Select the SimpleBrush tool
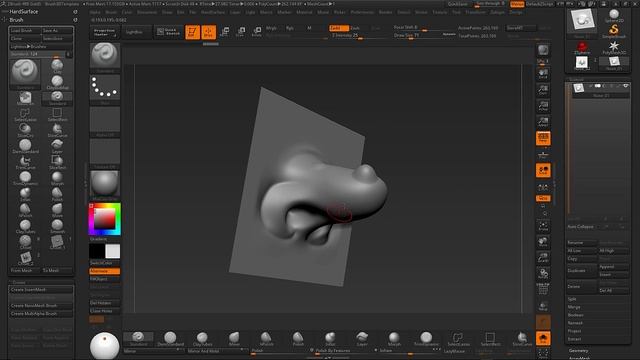Viewport: 640px width, 360px height. tap(613, 31)
